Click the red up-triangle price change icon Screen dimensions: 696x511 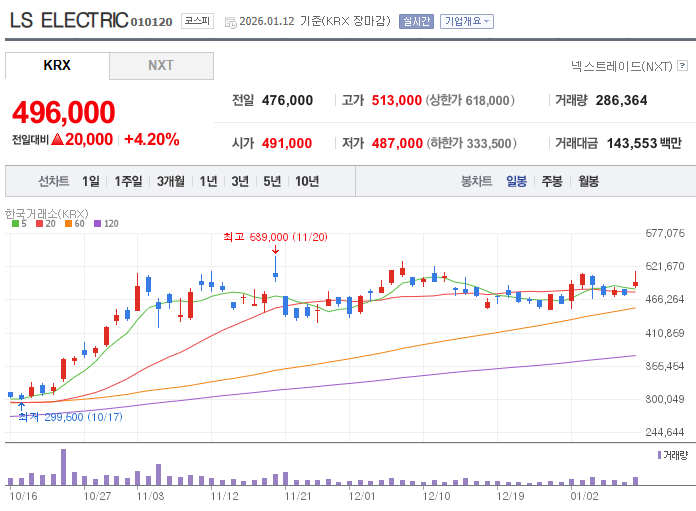(x=57, y=139)
